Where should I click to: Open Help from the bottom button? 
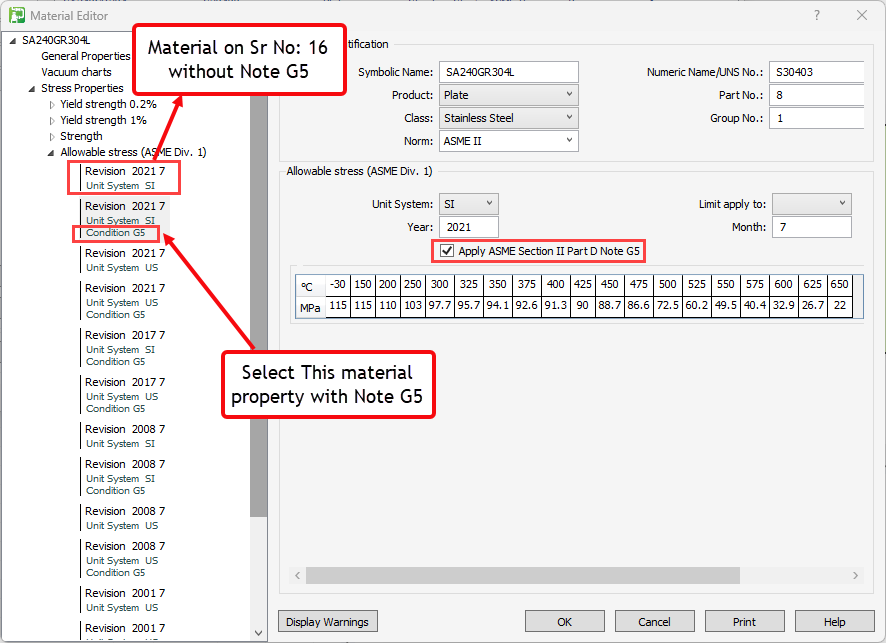click(834, 622)
